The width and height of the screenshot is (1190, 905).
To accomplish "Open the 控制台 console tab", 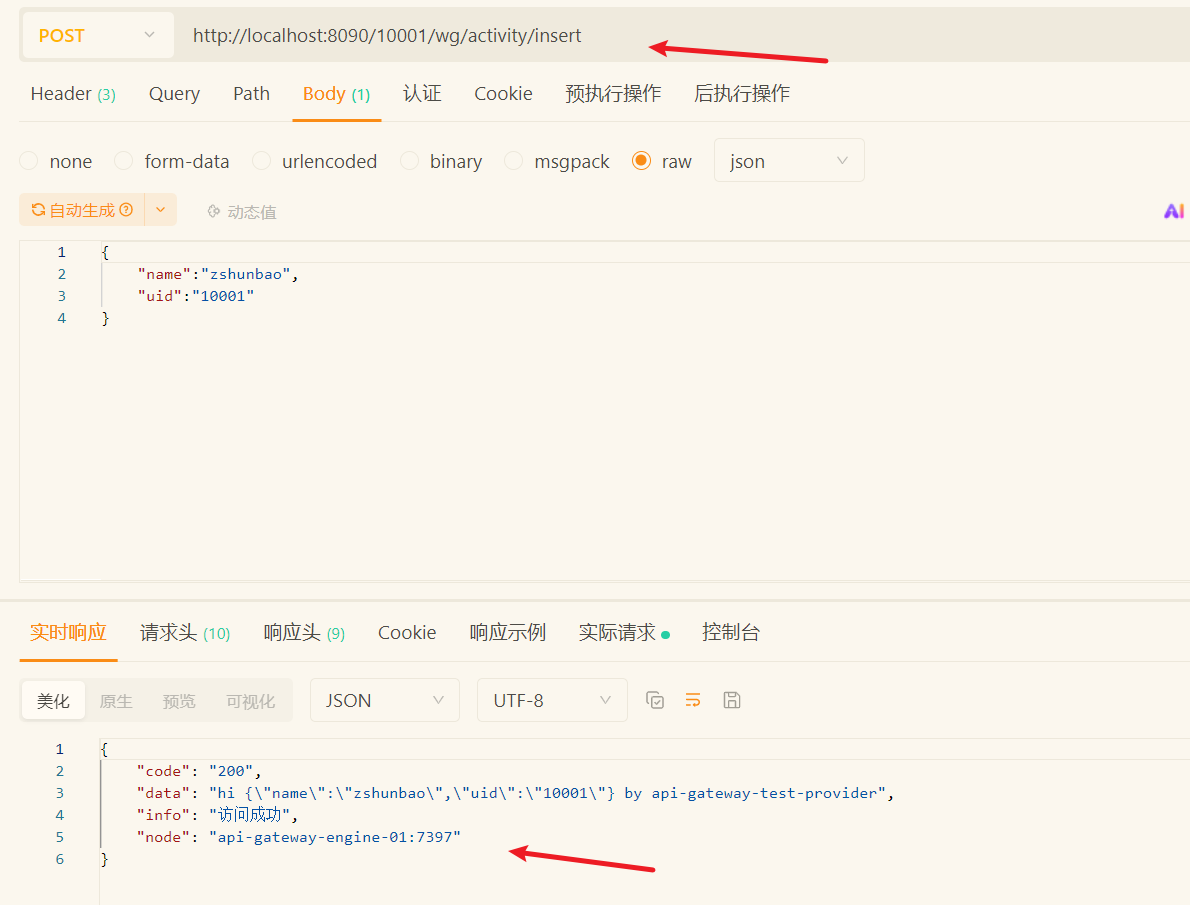I will click(x=730, y=633).
